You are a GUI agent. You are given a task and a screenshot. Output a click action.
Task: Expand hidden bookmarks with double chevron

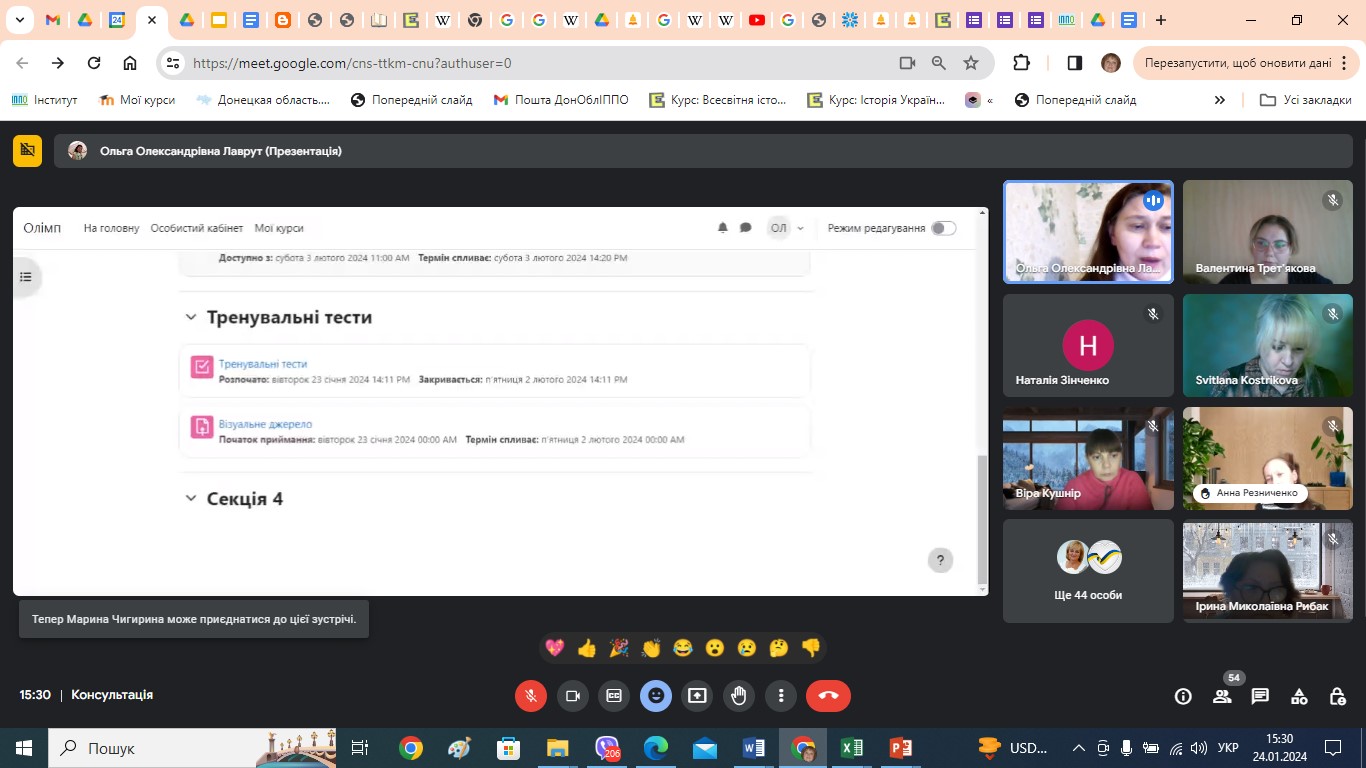1219,100
